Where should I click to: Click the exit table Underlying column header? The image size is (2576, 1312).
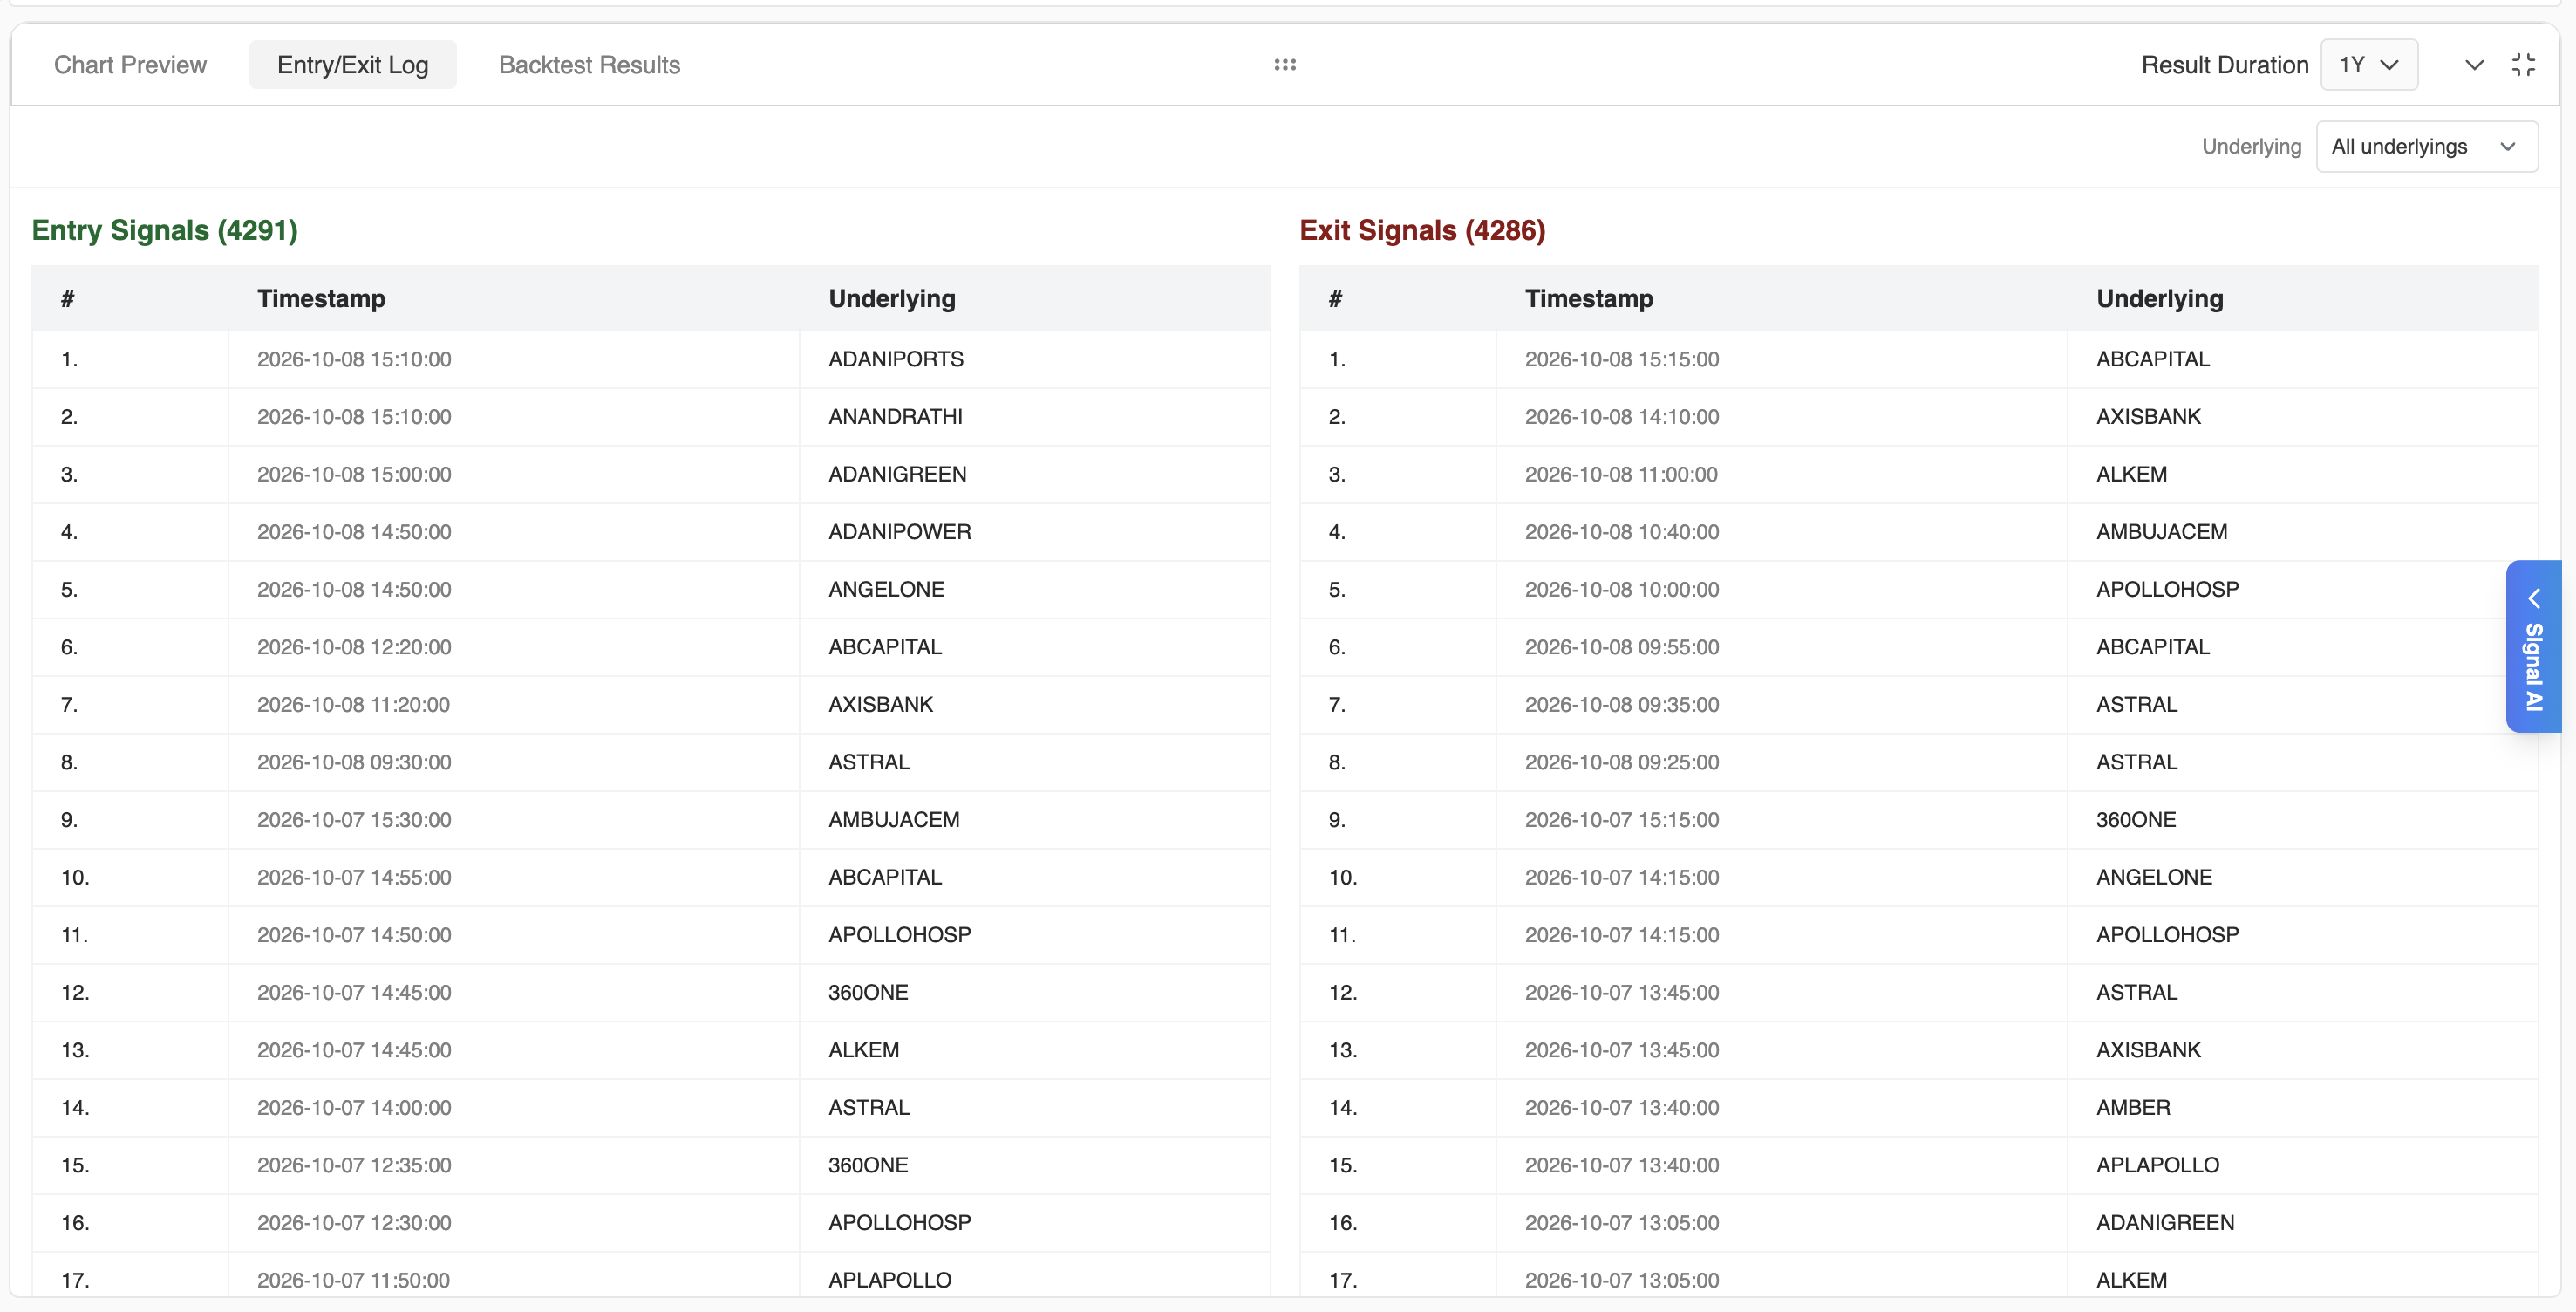point(2160,298)
